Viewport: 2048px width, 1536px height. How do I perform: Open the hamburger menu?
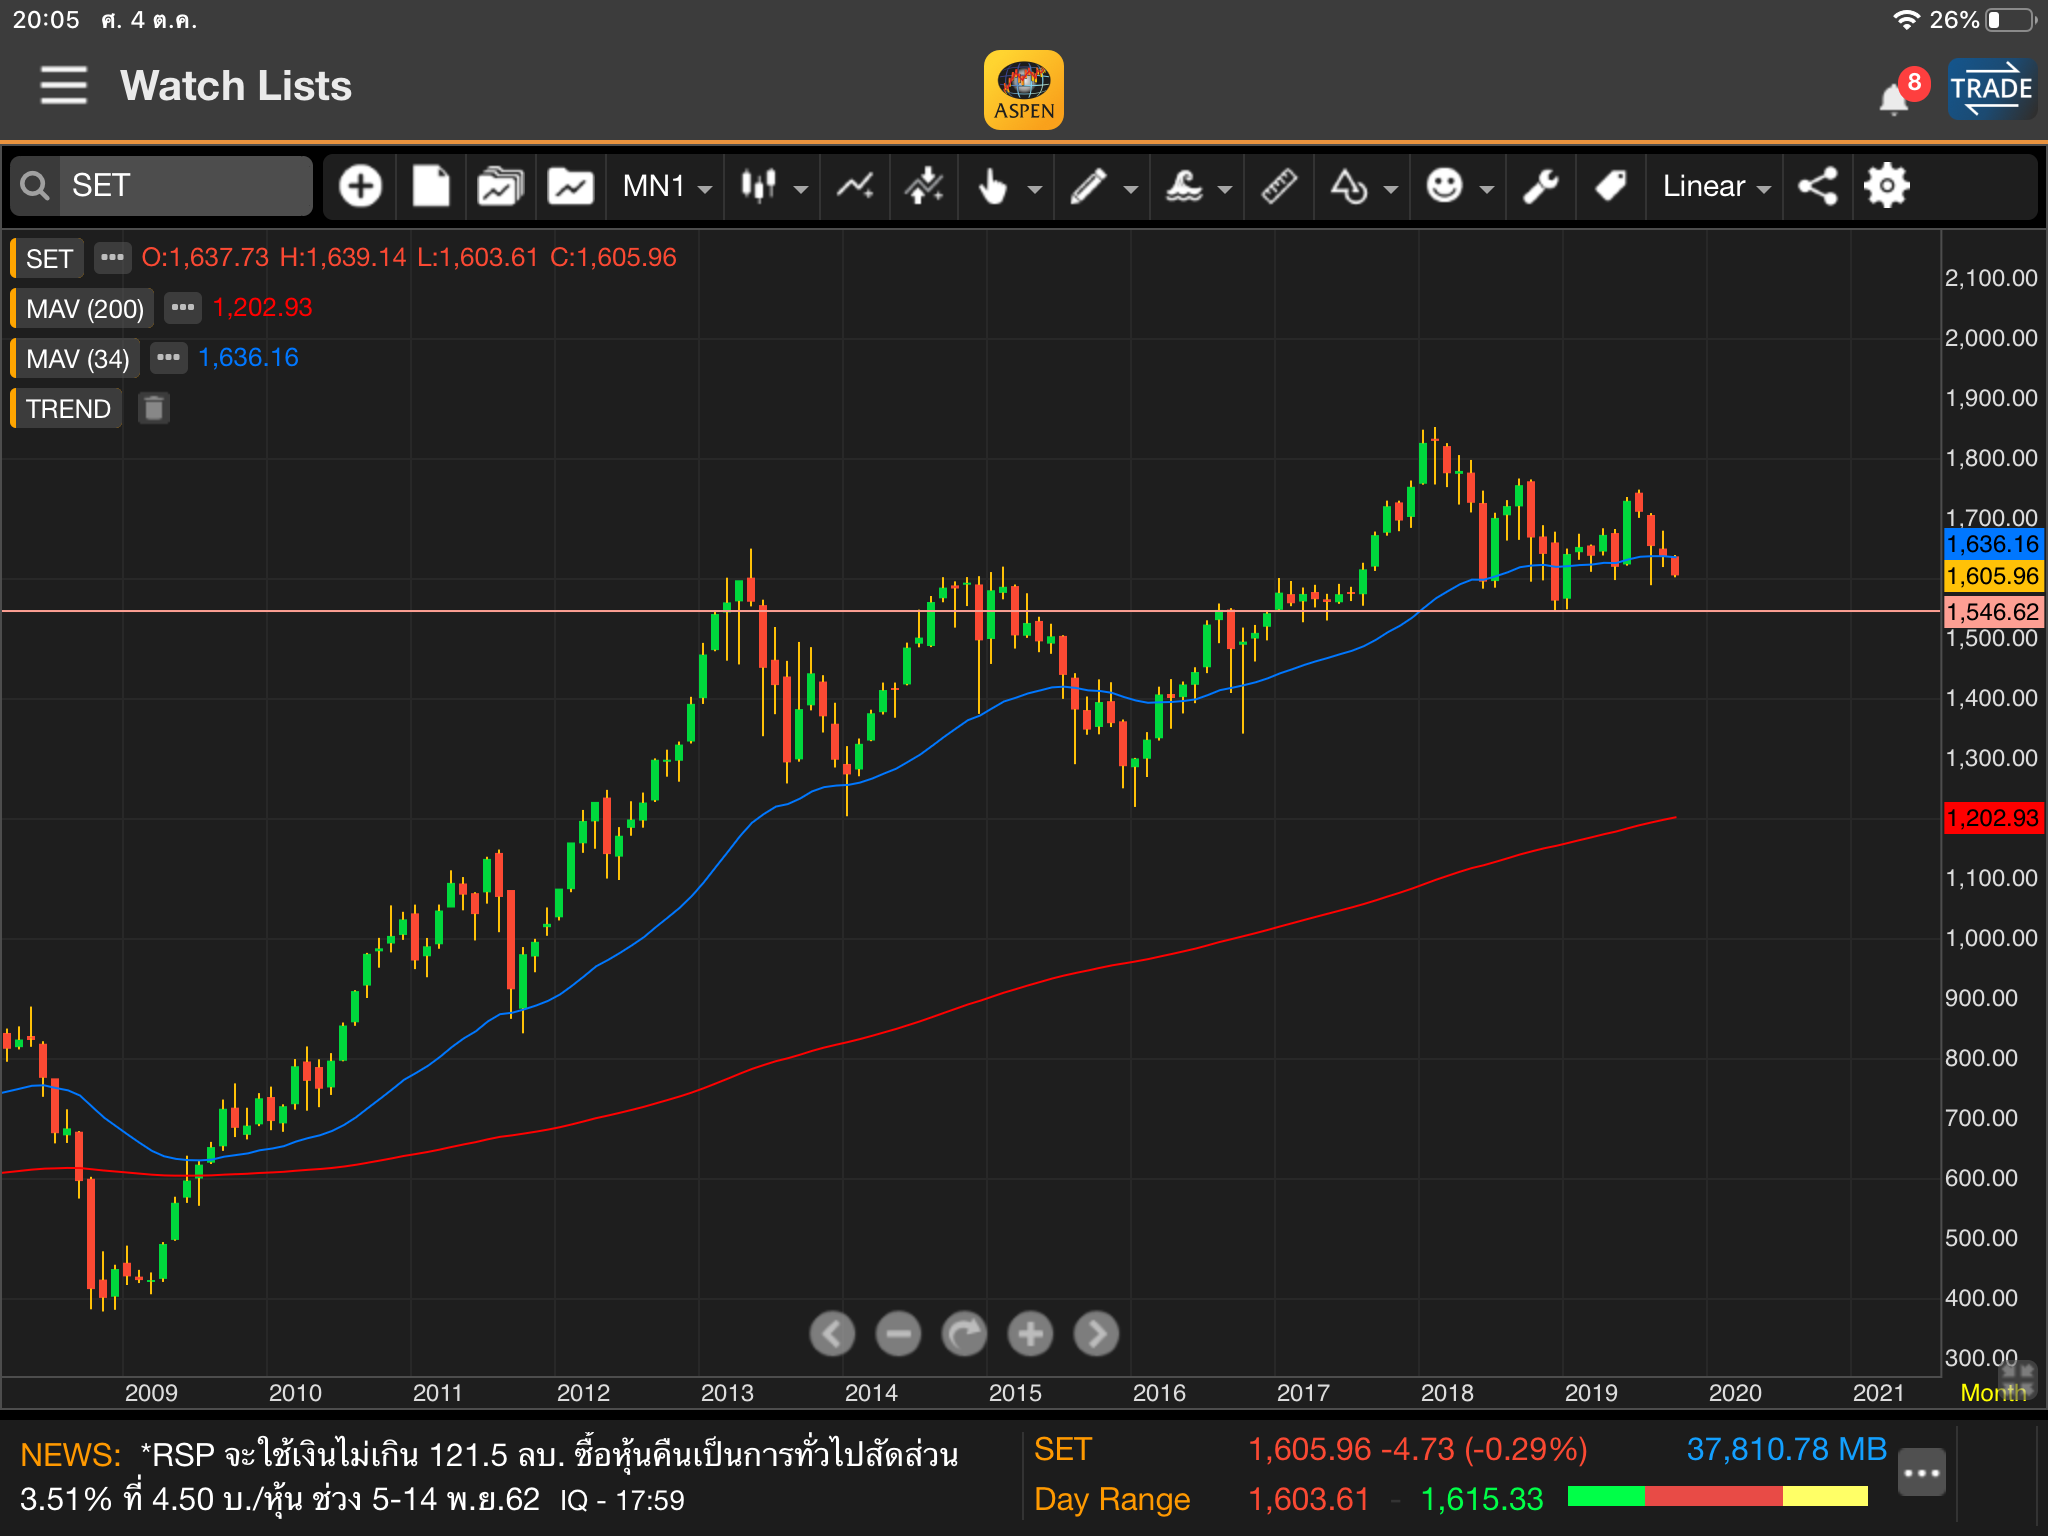coord(63,86)
